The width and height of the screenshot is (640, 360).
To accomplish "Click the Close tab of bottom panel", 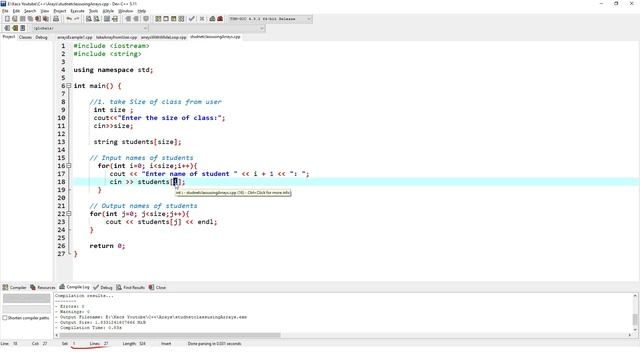I will tap(157, 287).
